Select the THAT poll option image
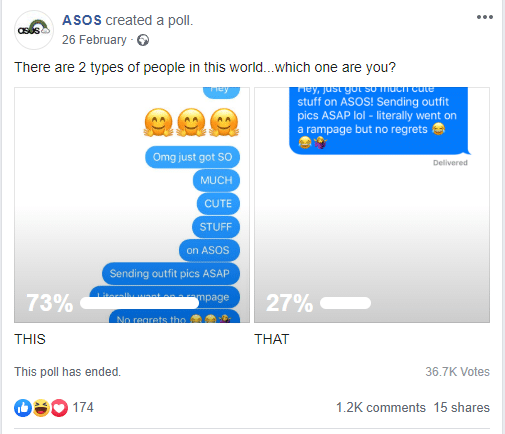Viewport: 505px width, 434px height. click(372, 205)
